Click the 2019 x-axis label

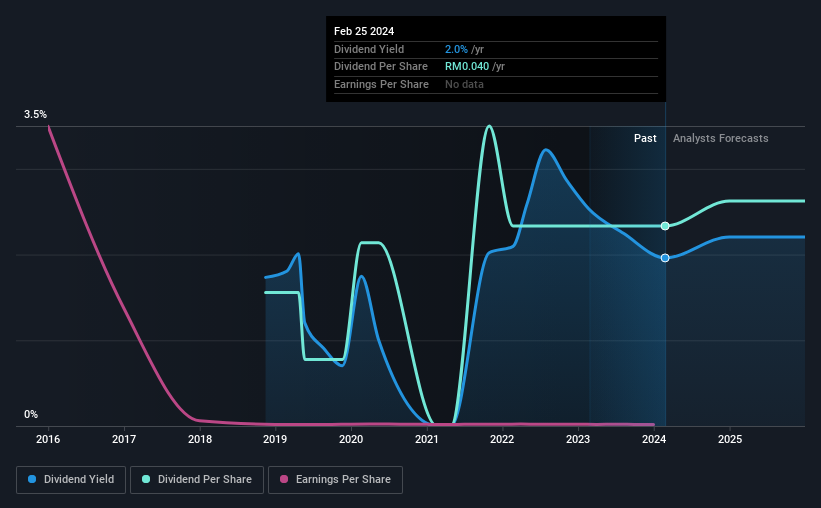point(275,439)
